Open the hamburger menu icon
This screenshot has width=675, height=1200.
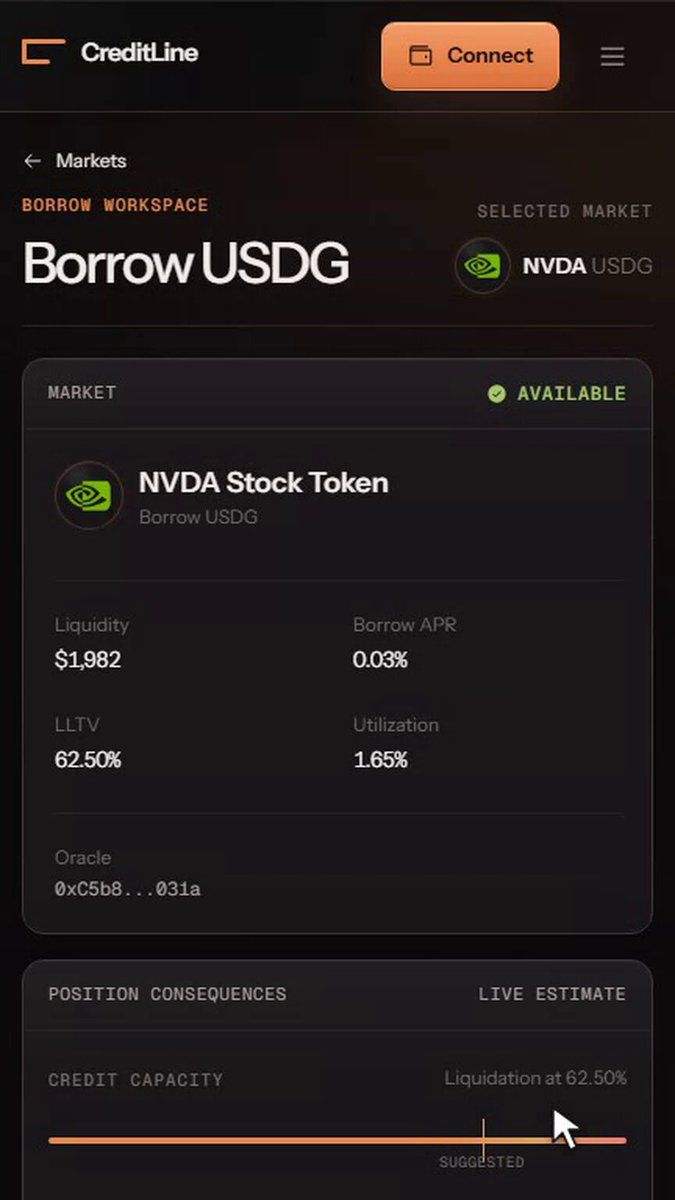(612, 56)
